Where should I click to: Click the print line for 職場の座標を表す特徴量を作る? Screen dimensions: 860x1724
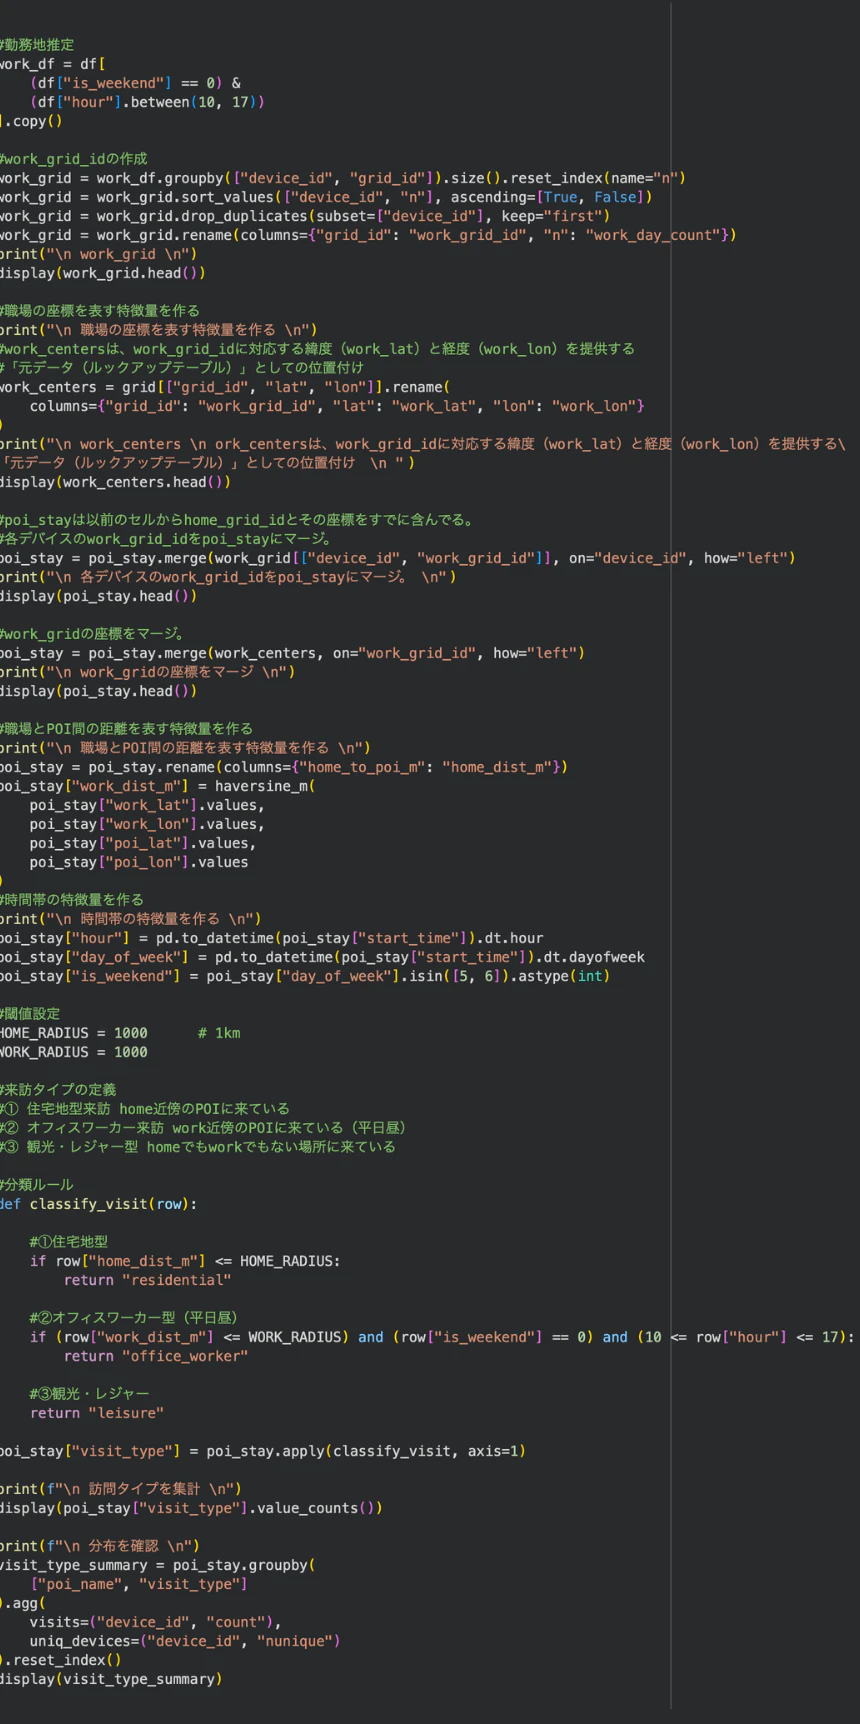(x=158, y=330)
